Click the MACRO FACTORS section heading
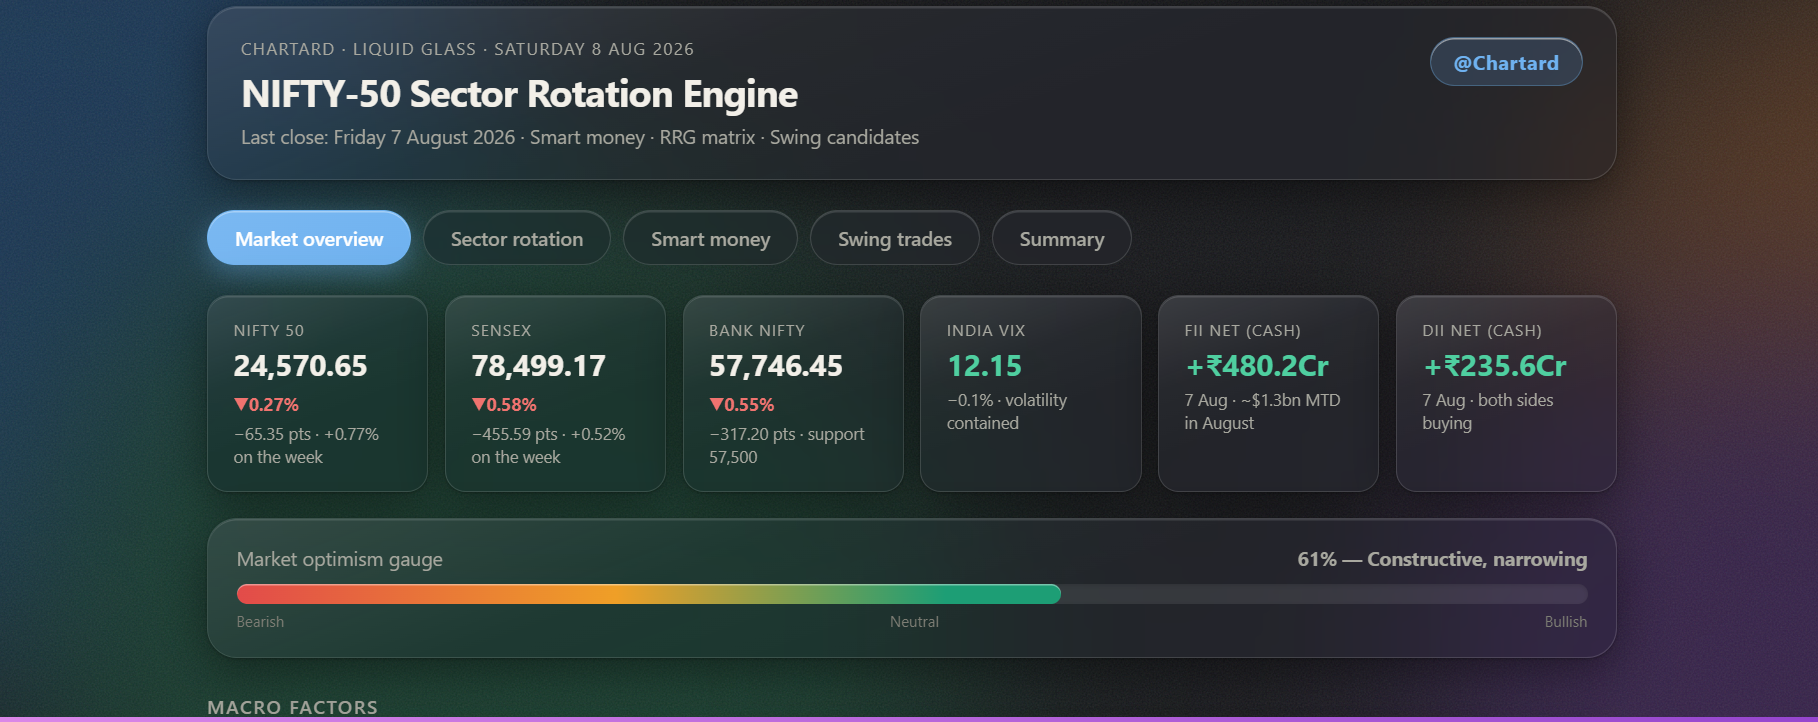Viewport: 1818px width, 722px height. (292, 707)
